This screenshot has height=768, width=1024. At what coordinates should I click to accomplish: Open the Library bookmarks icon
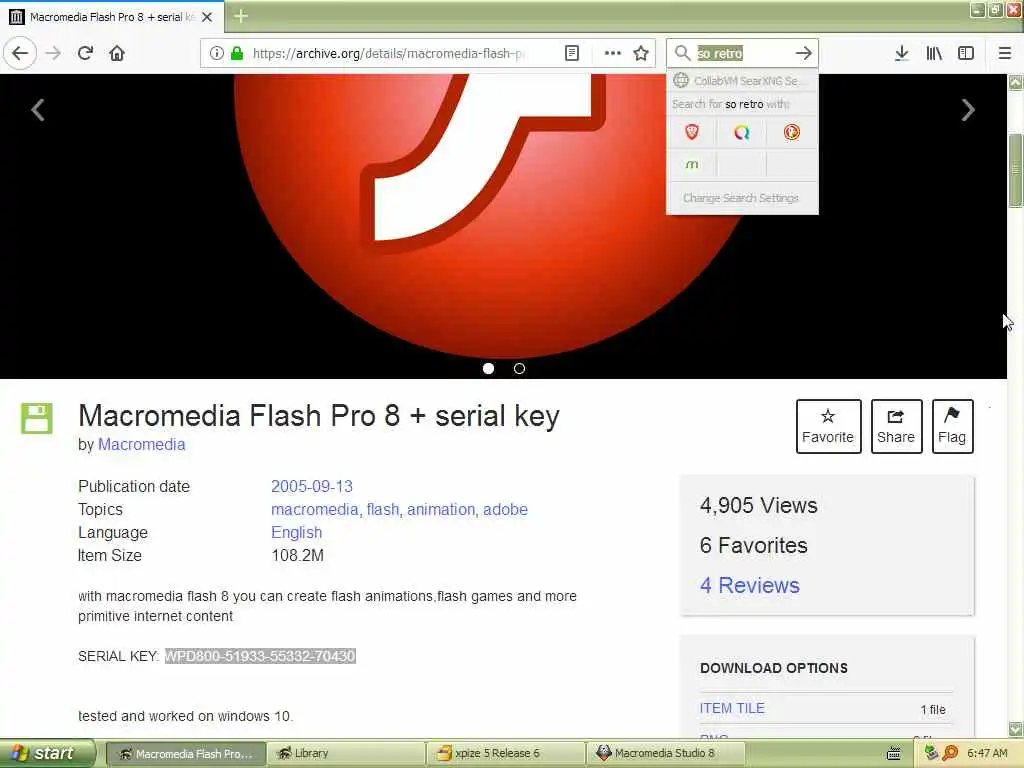[934, 53]
